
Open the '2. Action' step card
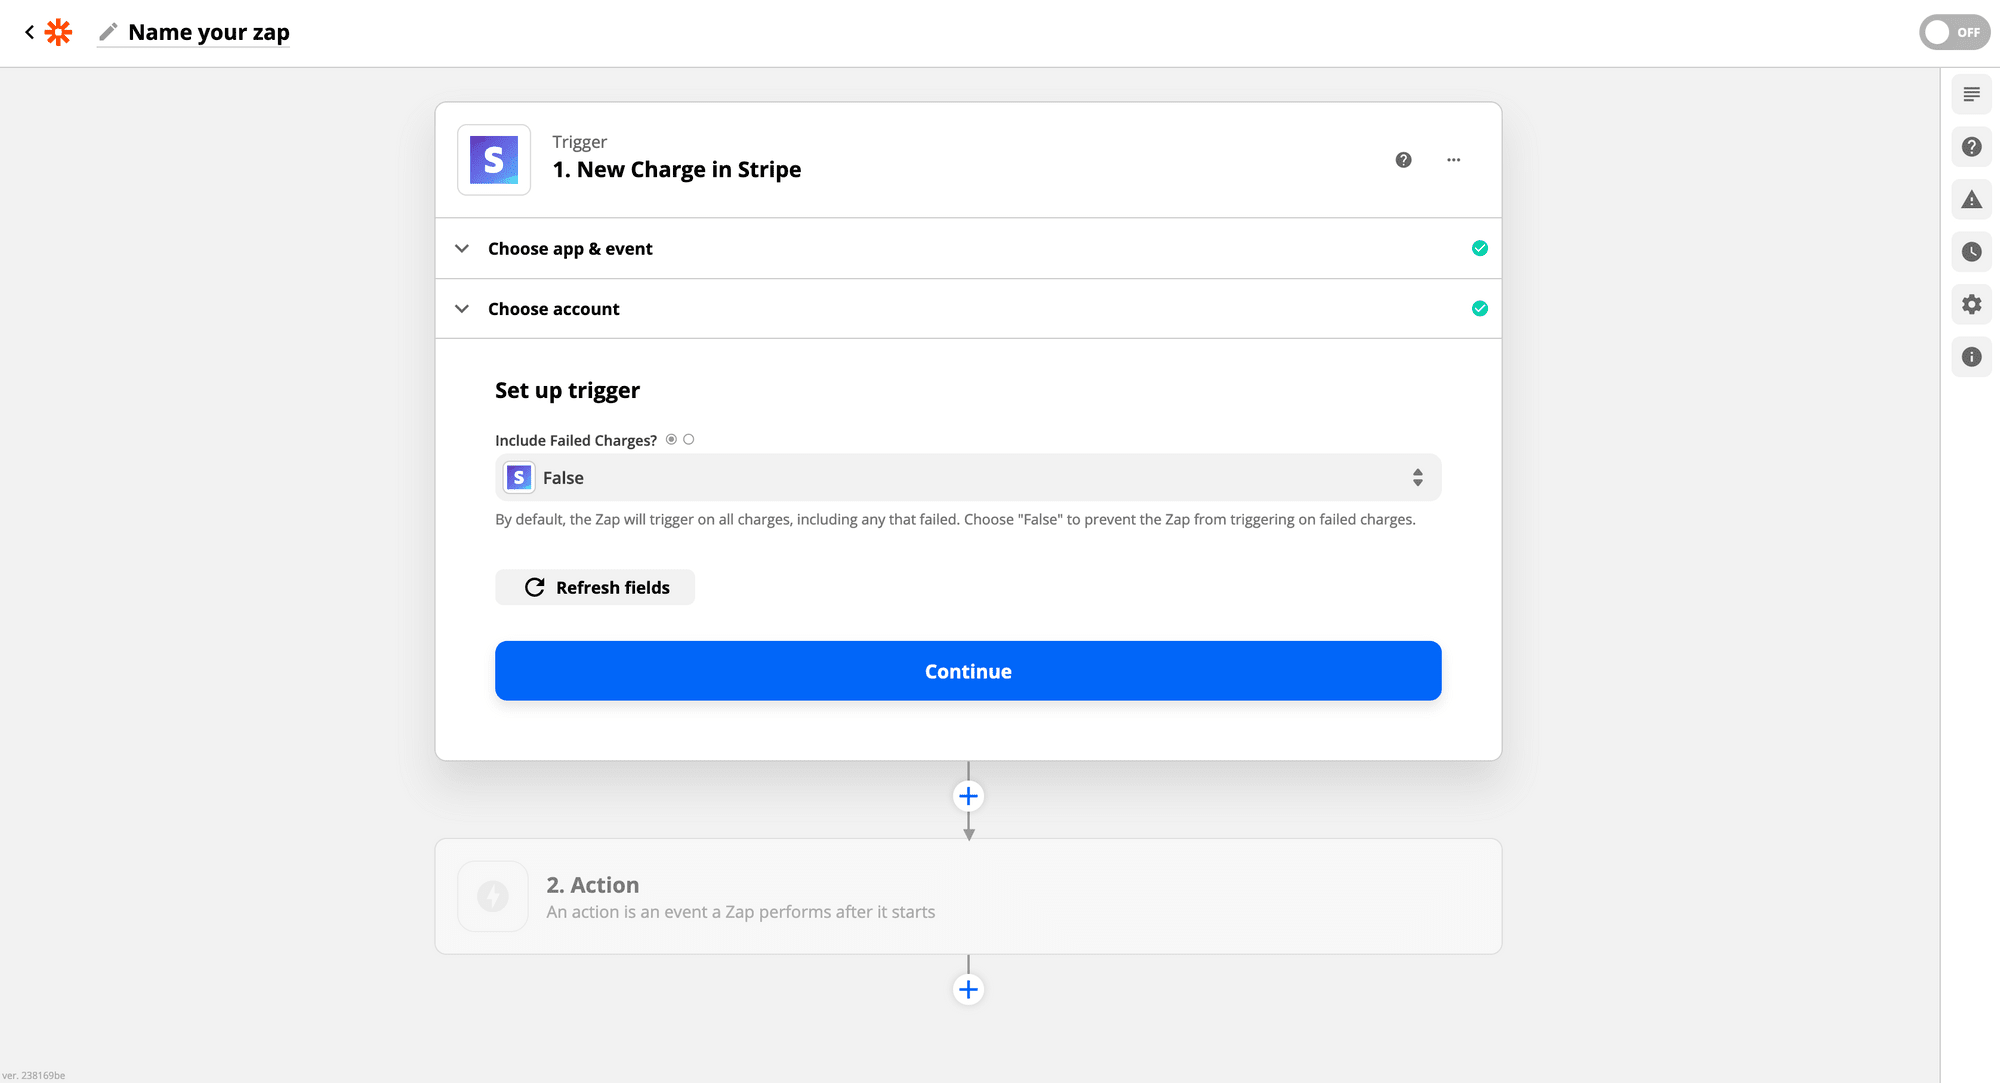point(968,896)
